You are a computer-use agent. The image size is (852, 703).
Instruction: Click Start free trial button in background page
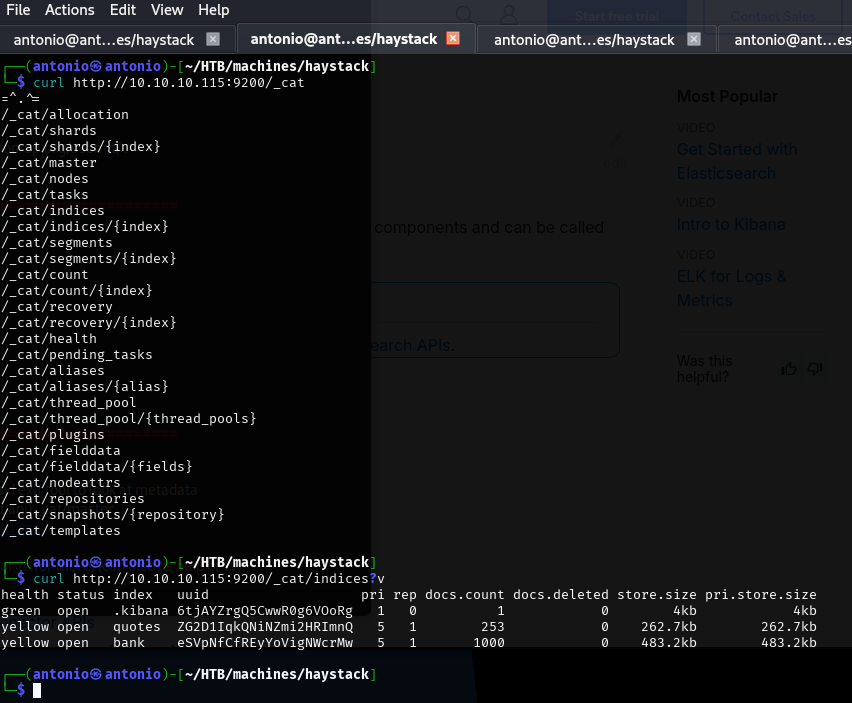click(617, 16)
